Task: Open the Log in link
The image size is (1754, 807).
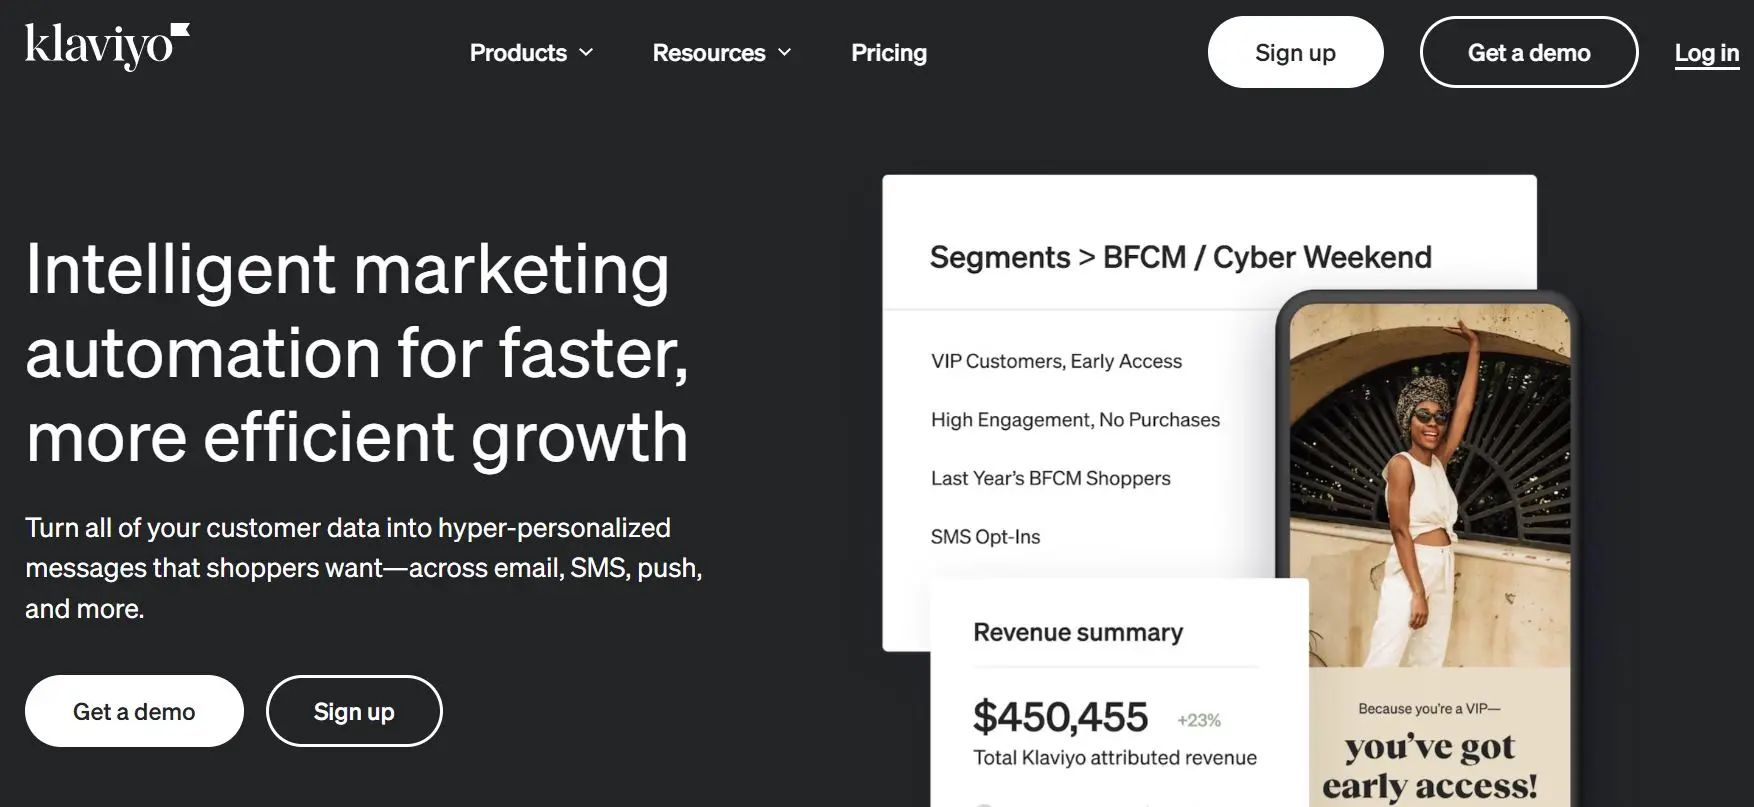Action: coord(1707,53)
